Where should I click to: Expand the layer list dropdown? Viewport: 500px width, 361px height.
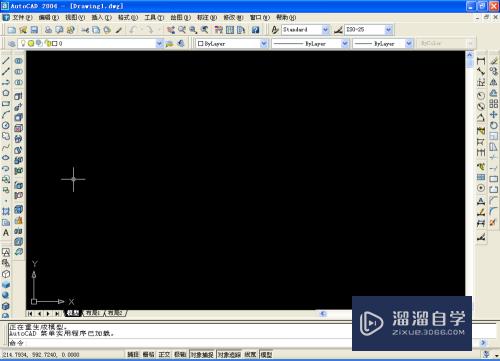point(159,44)
